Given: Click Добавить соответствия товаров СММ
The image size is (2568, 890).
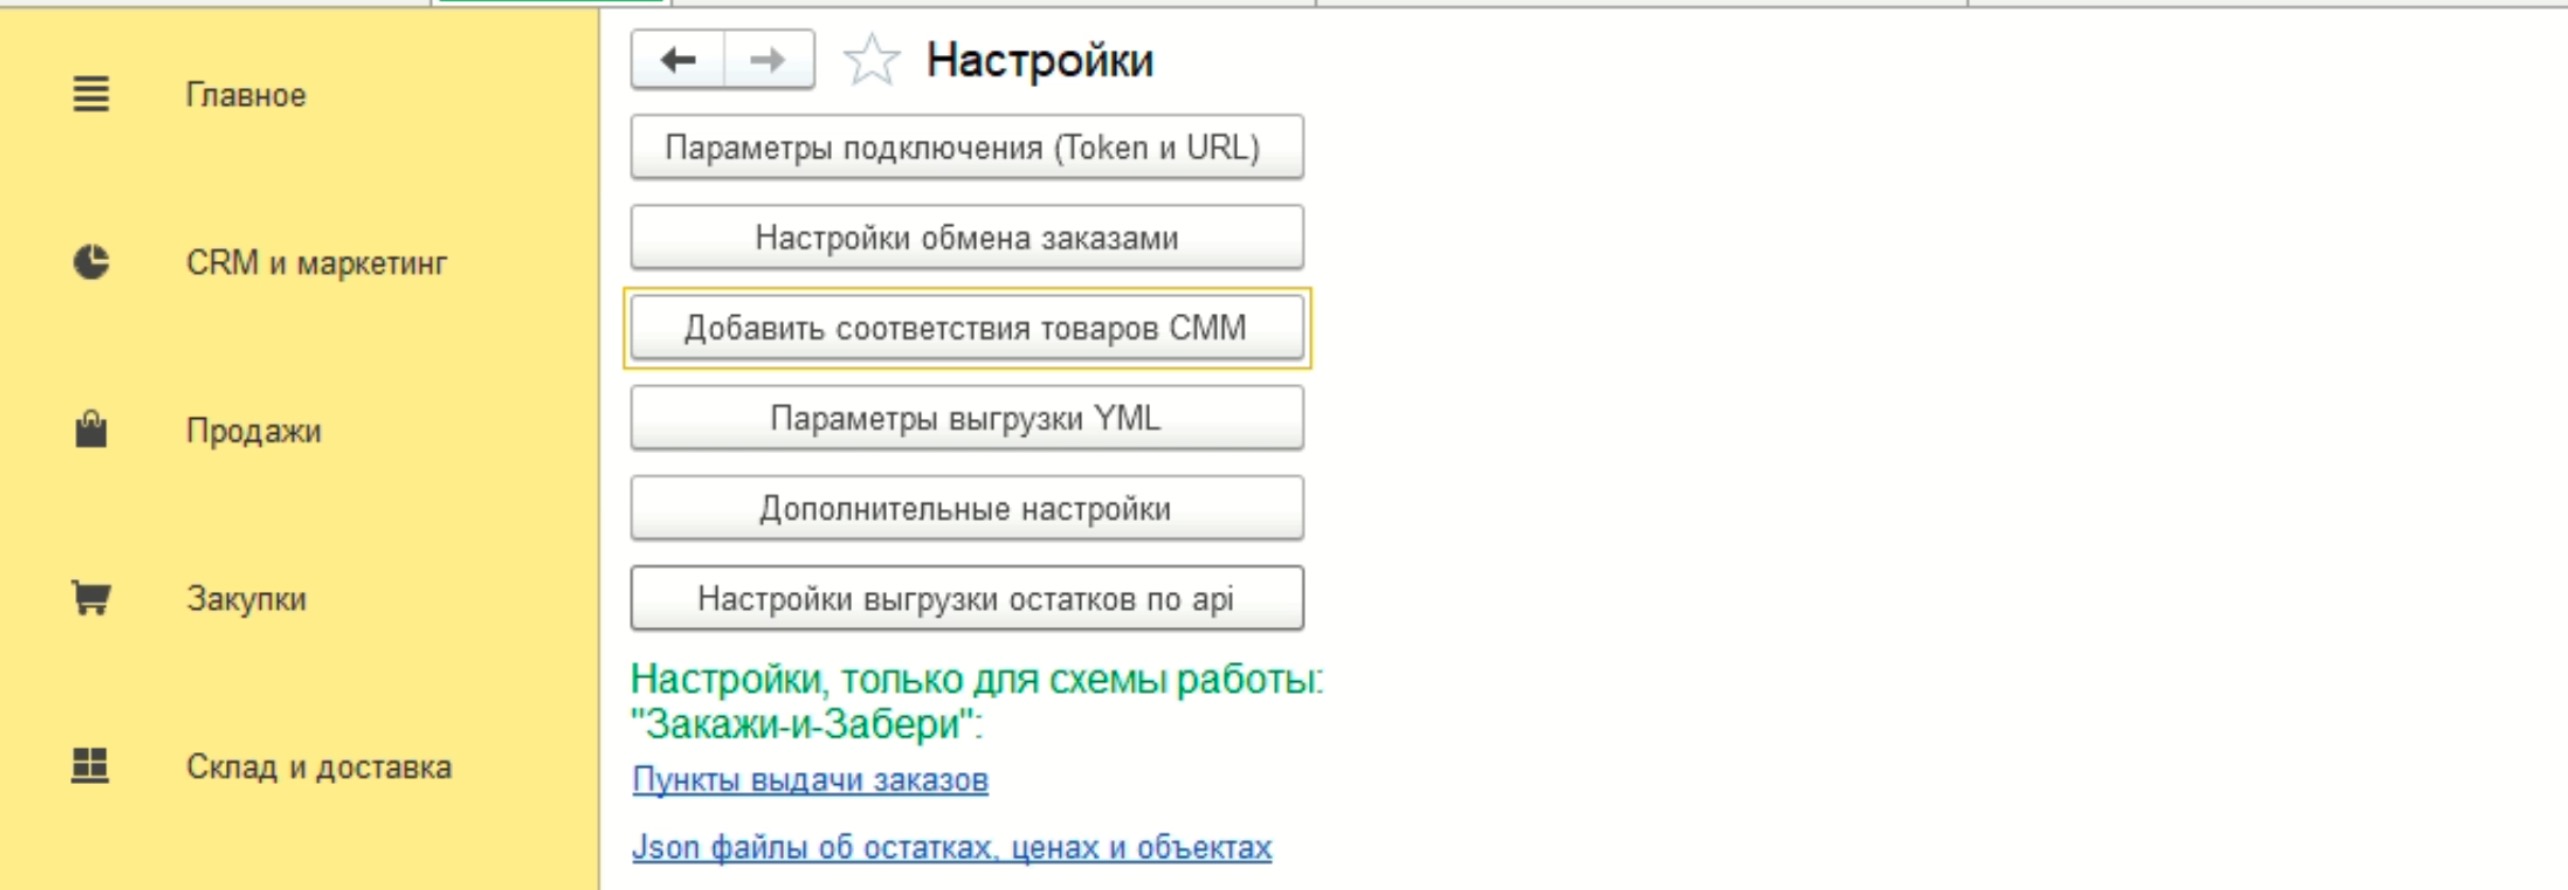Looking at the screenshot, I should coord(967,328).
